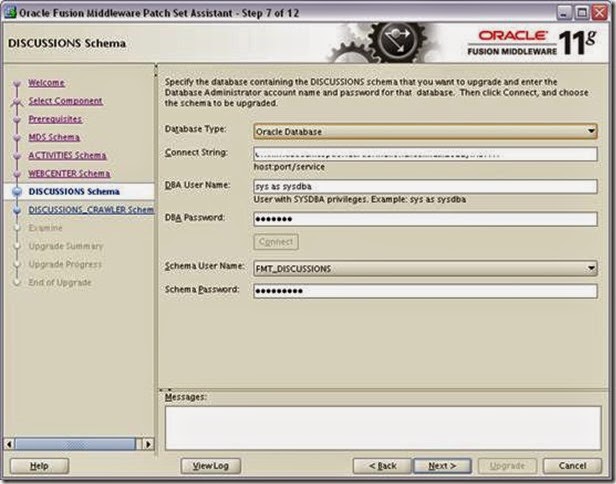Open the Database Type dropdown
This screenshot has height=484, width=616.
pyautogui.click(x=425, y=132)
